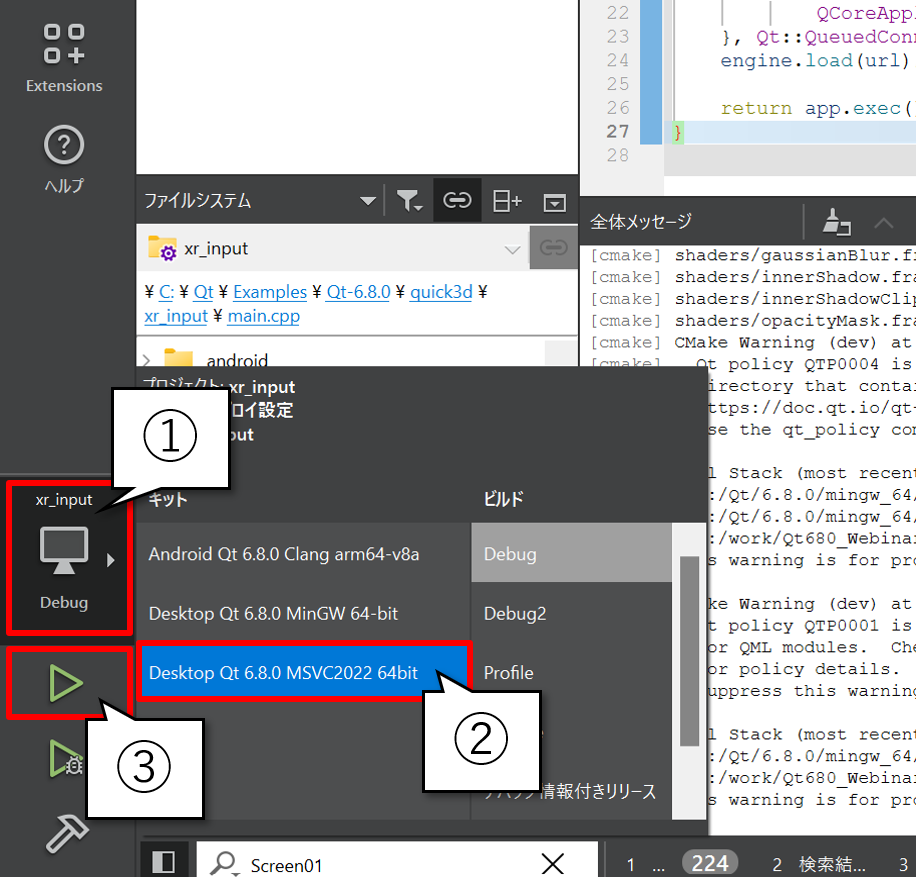Open the ファイルシステム view dropdown
Image resolution: width=916 pixels, height=877 pixels.
point(368,201)
